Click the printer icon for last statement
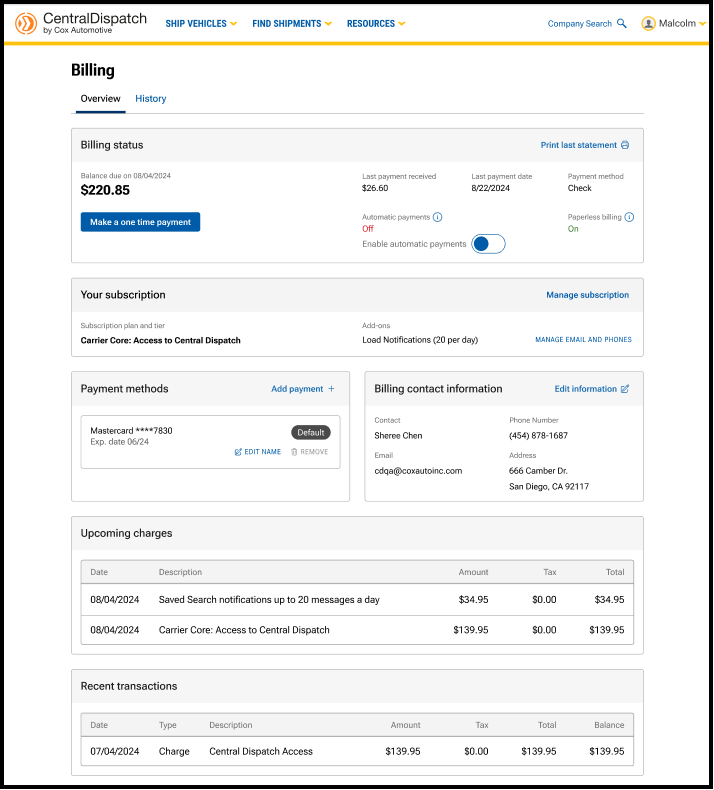 (625, 145)
